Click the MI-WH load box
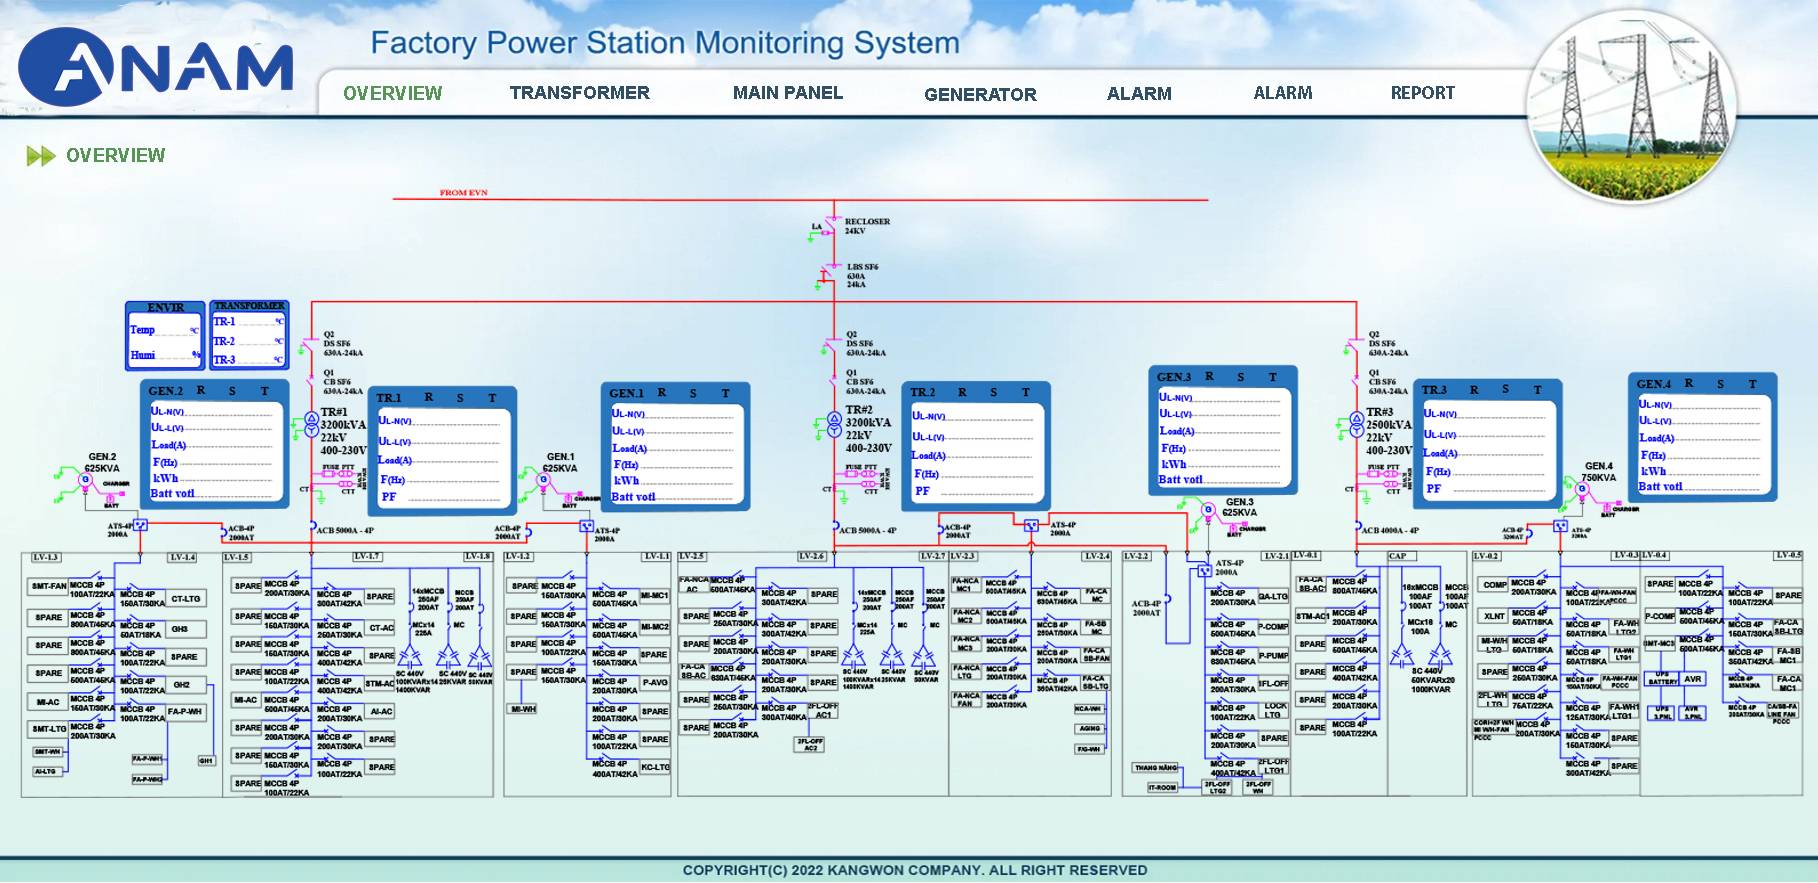 [x=523, y=709]
